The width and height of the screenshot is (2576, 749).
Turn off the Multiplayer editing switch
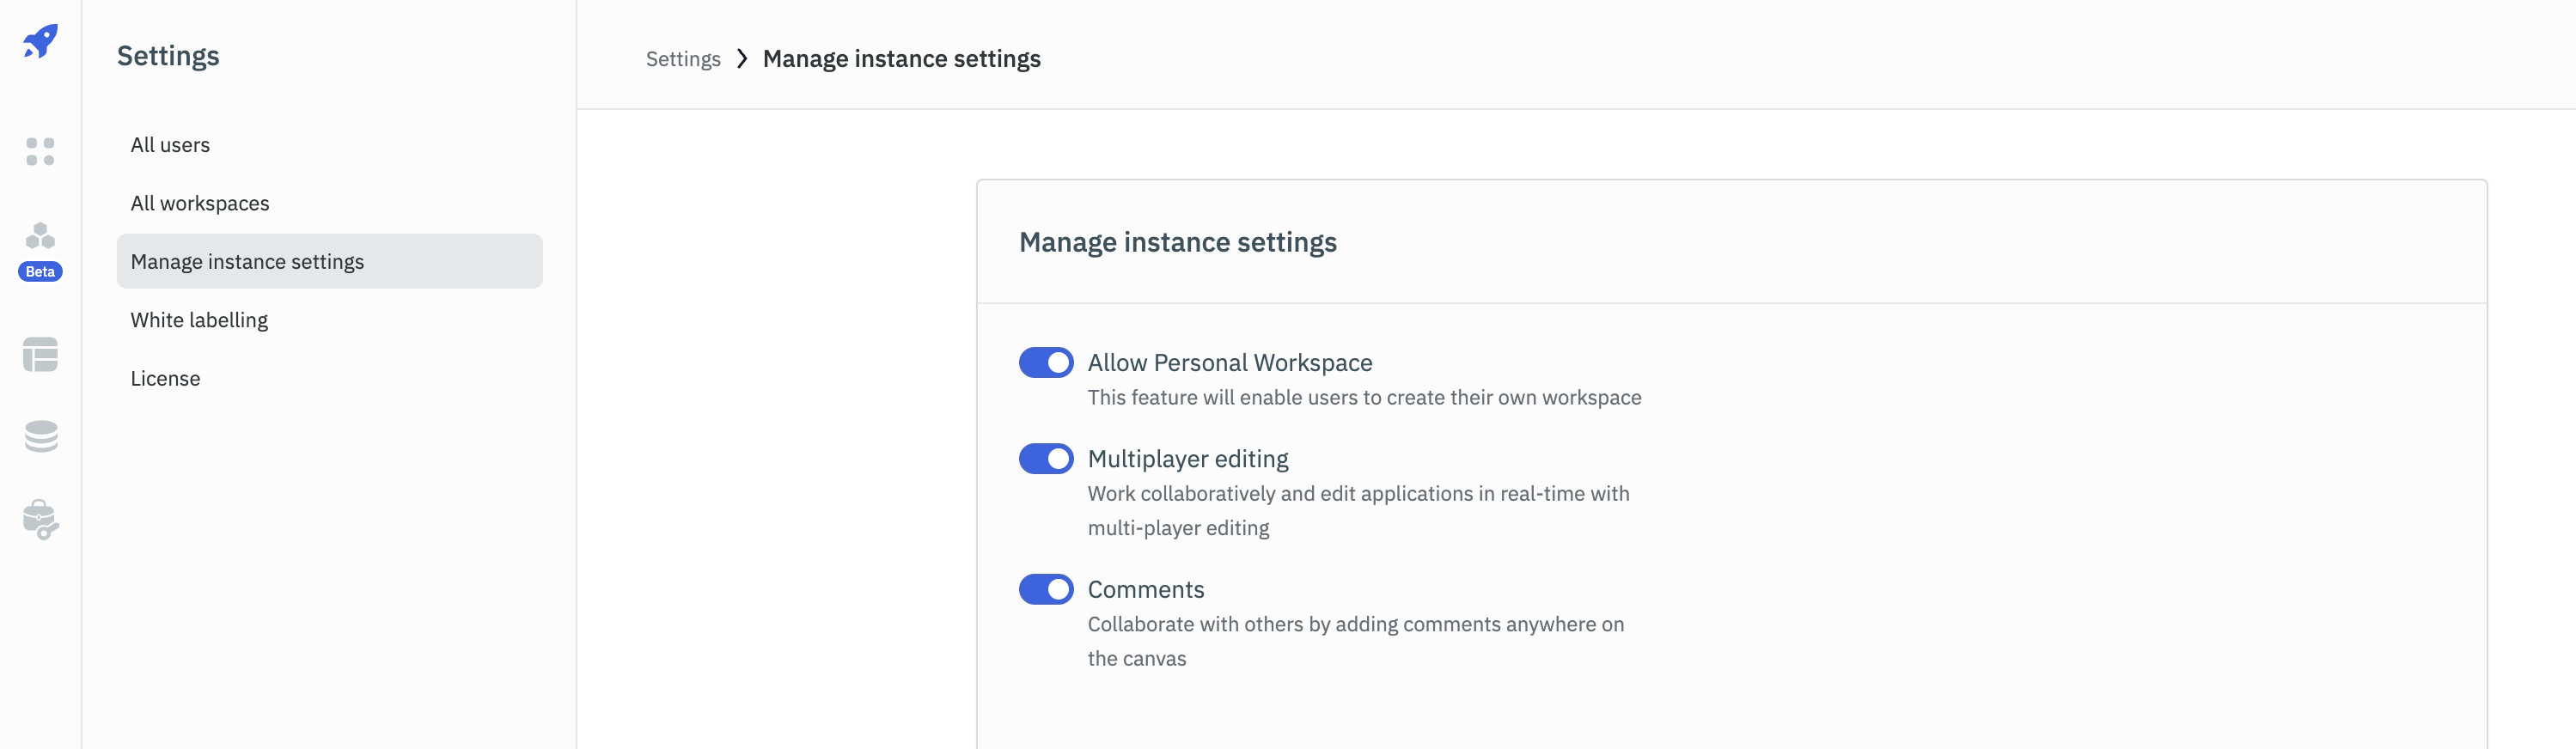pyautogui.click(x=1045, y=459)
